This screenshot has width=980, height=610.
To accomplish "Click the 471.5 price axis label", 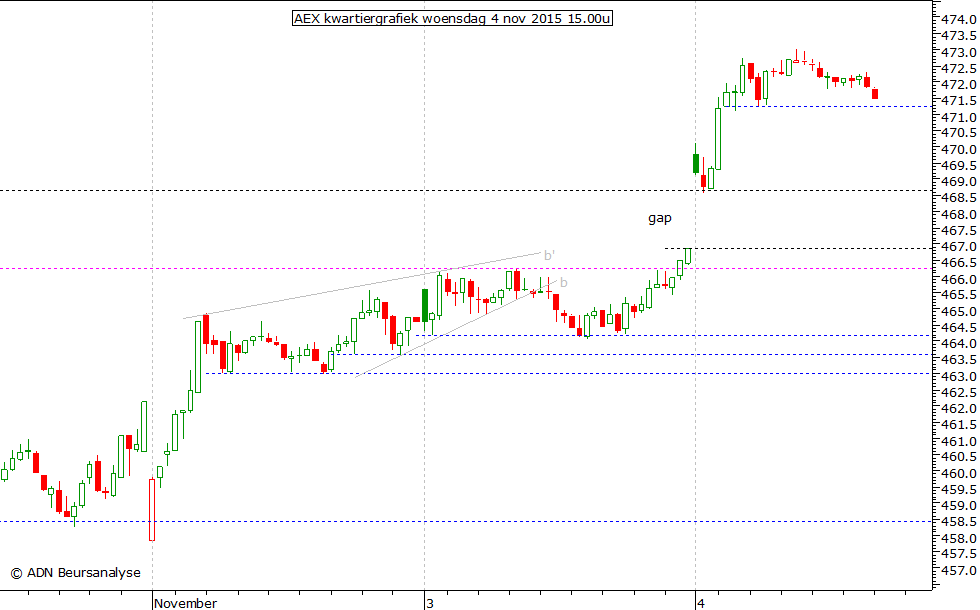I will click(958, 101).
